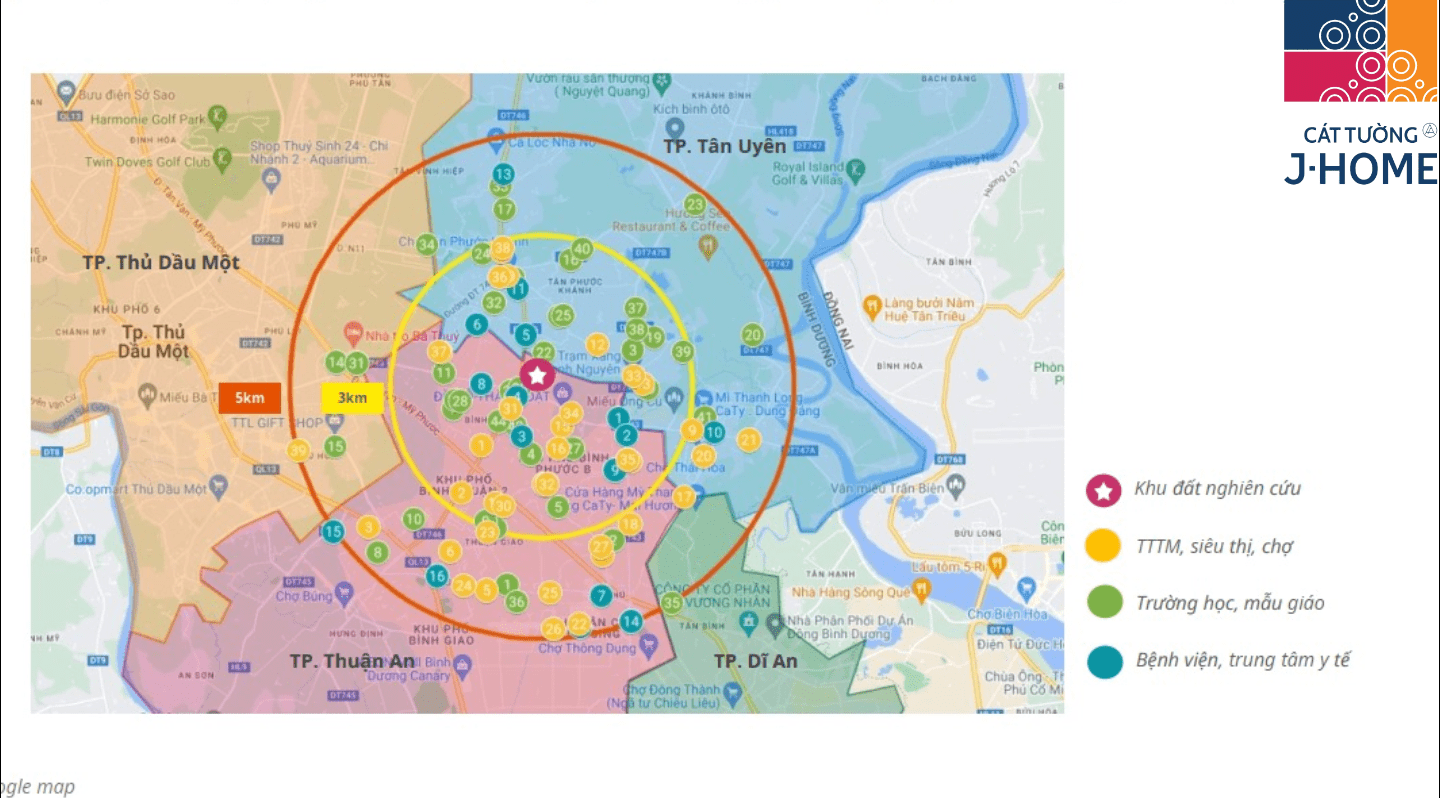Click Harmonie Golf Park map pin

click(220, 120)
